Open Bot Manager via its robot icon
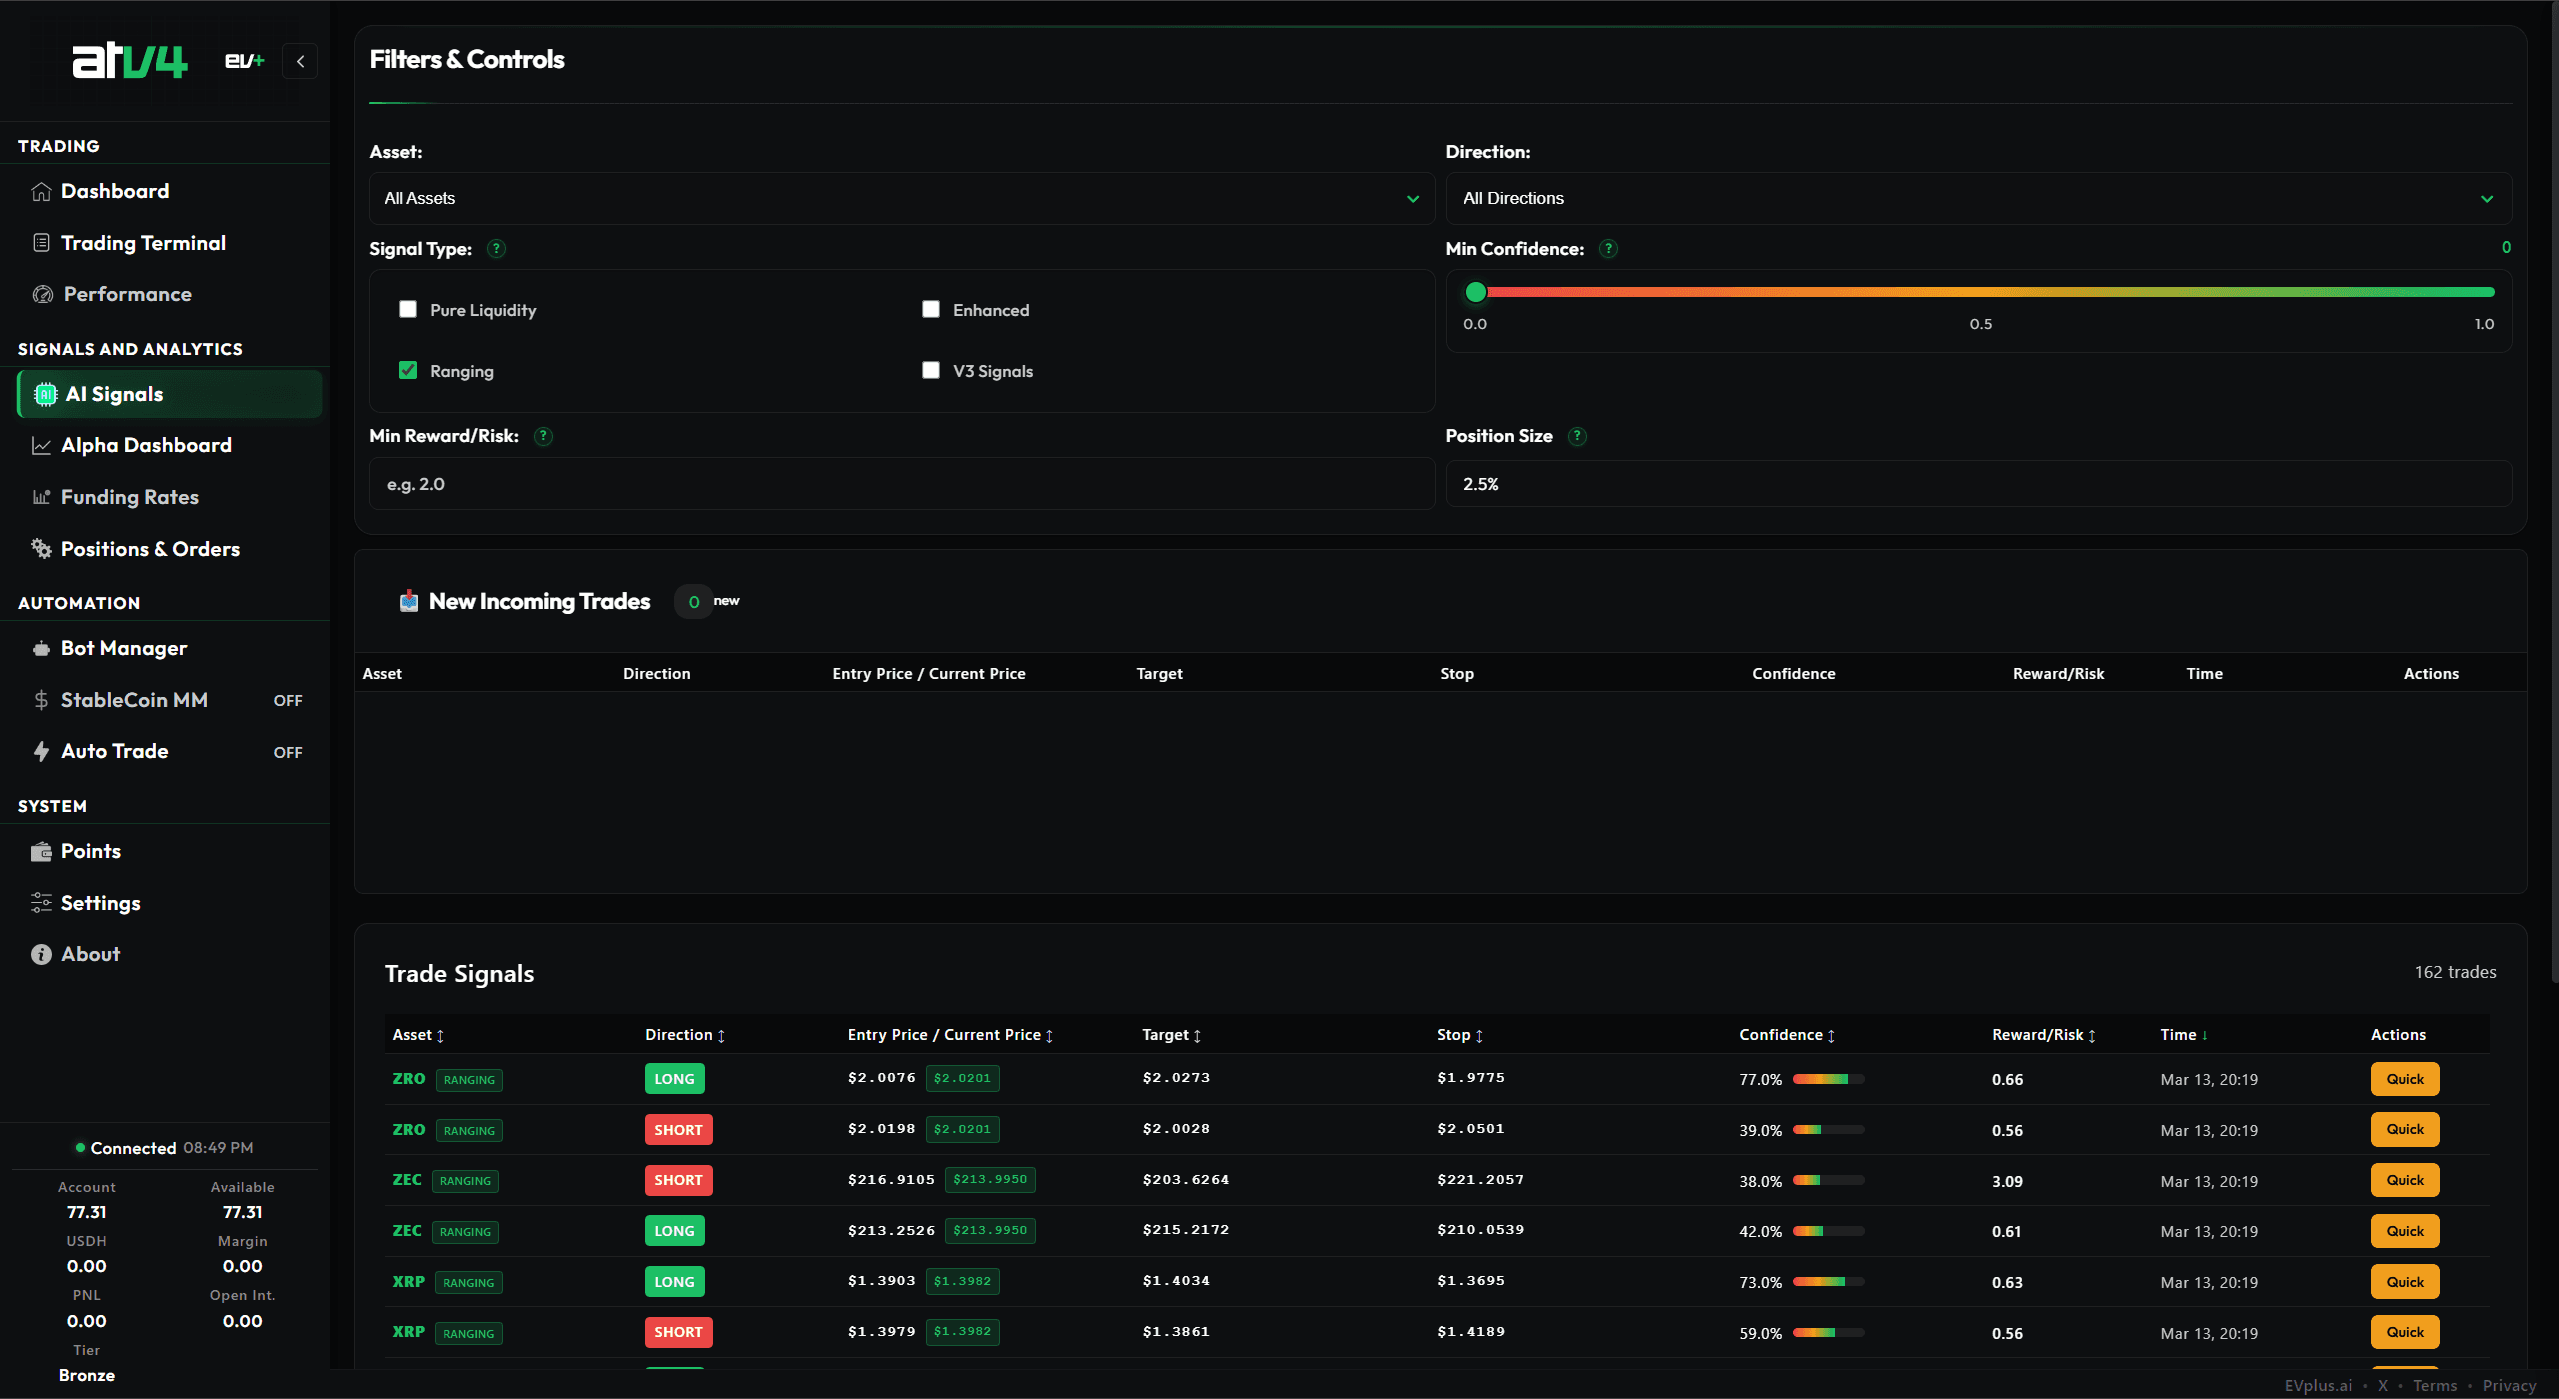2559x1399 pixels. coord(41,648)
